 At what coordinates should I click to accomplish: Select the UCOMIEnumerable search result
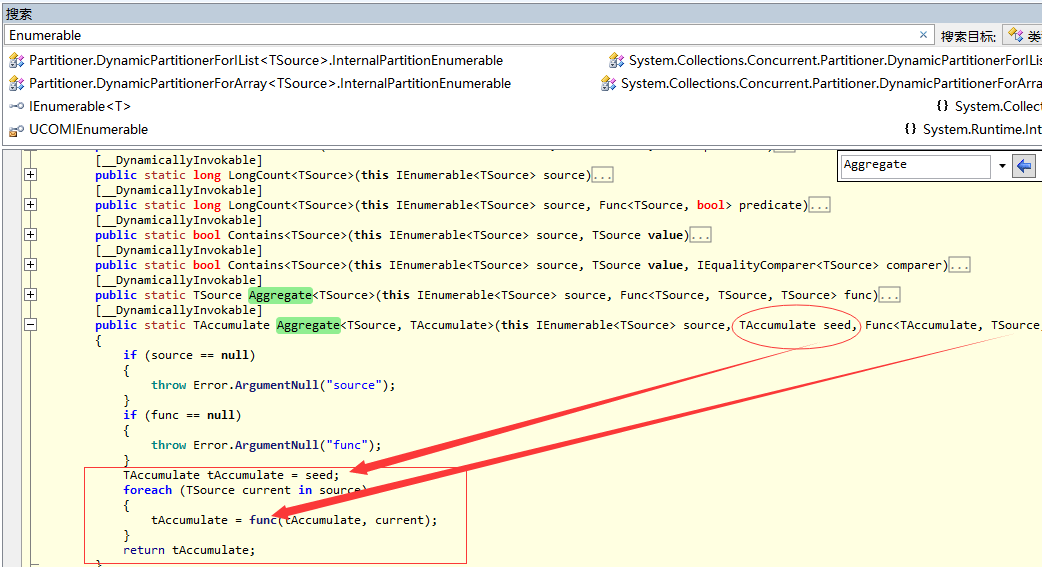tap(88, 130)
